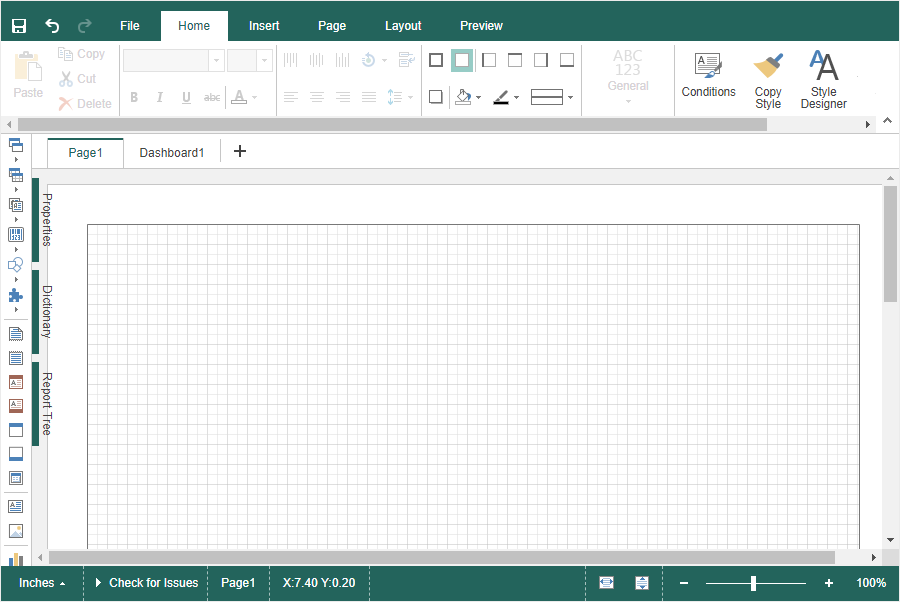
Task: Open the Dashboard1 tab
Action: [172, 153]
